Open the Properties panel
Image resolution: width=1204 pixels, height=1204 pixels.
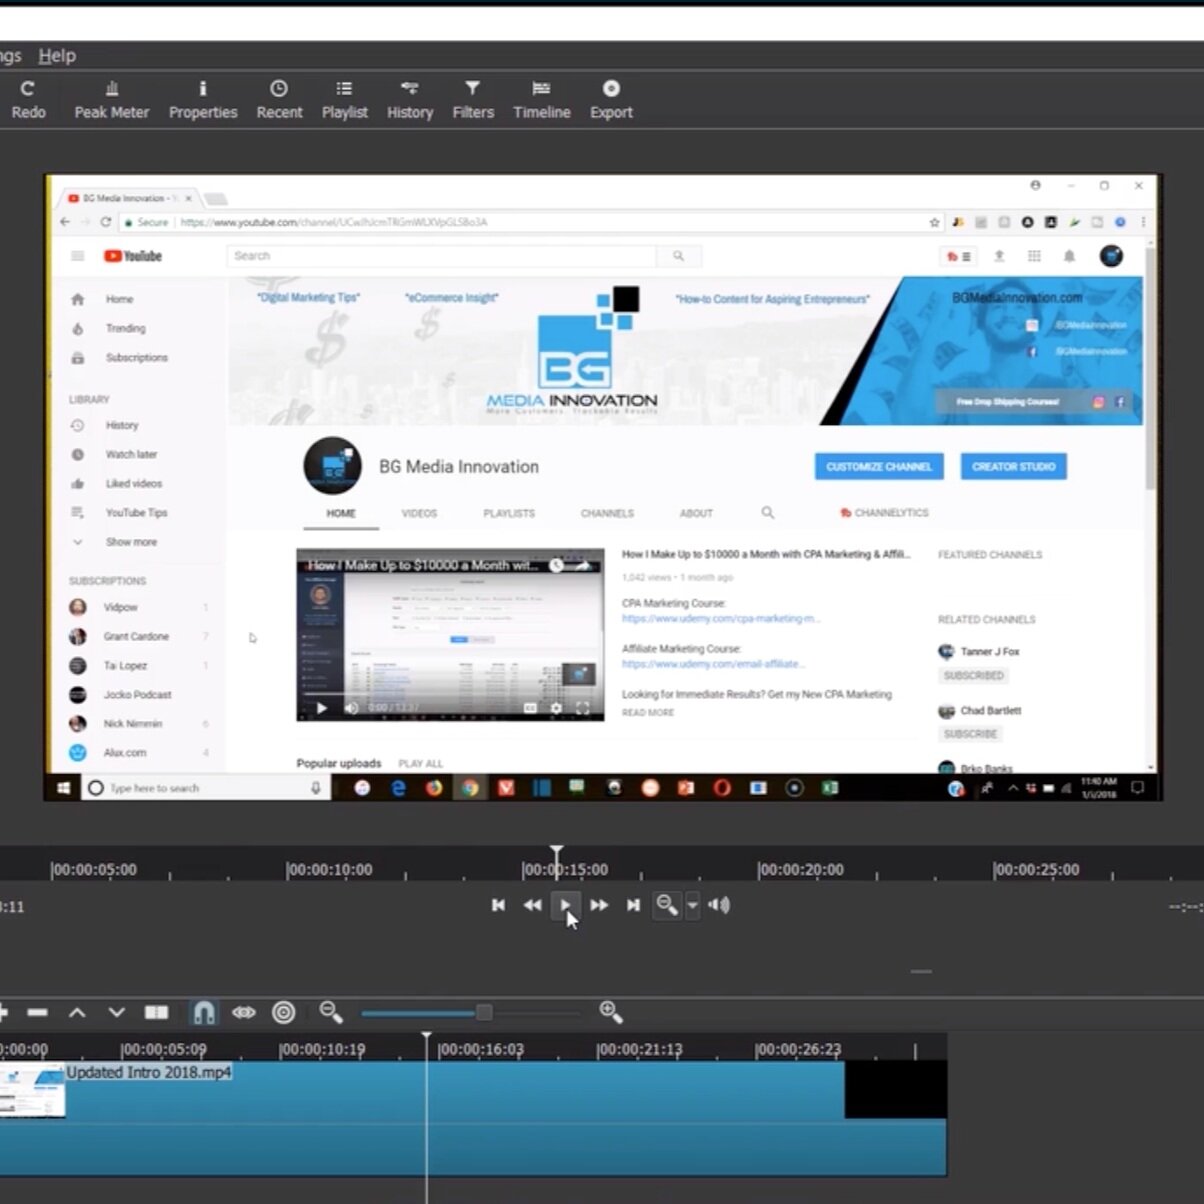tap(203, 100)
